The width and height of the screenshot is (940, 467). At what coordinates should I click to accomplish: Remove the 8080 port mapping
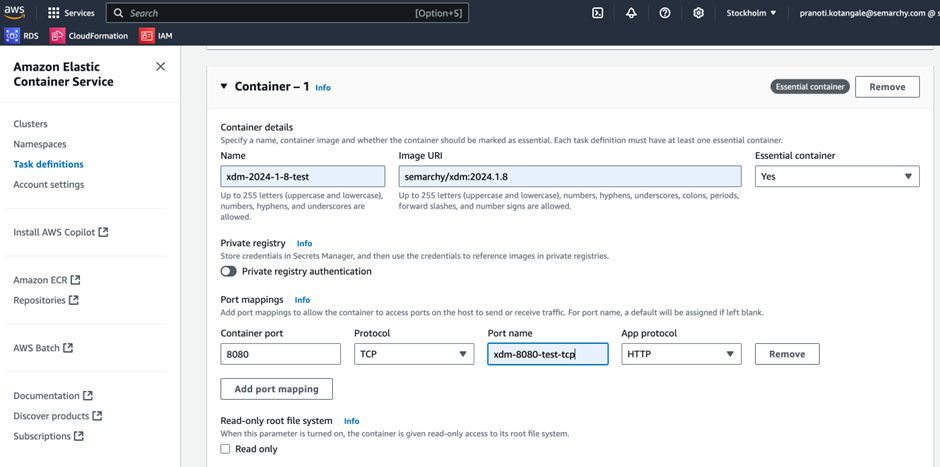787,354
